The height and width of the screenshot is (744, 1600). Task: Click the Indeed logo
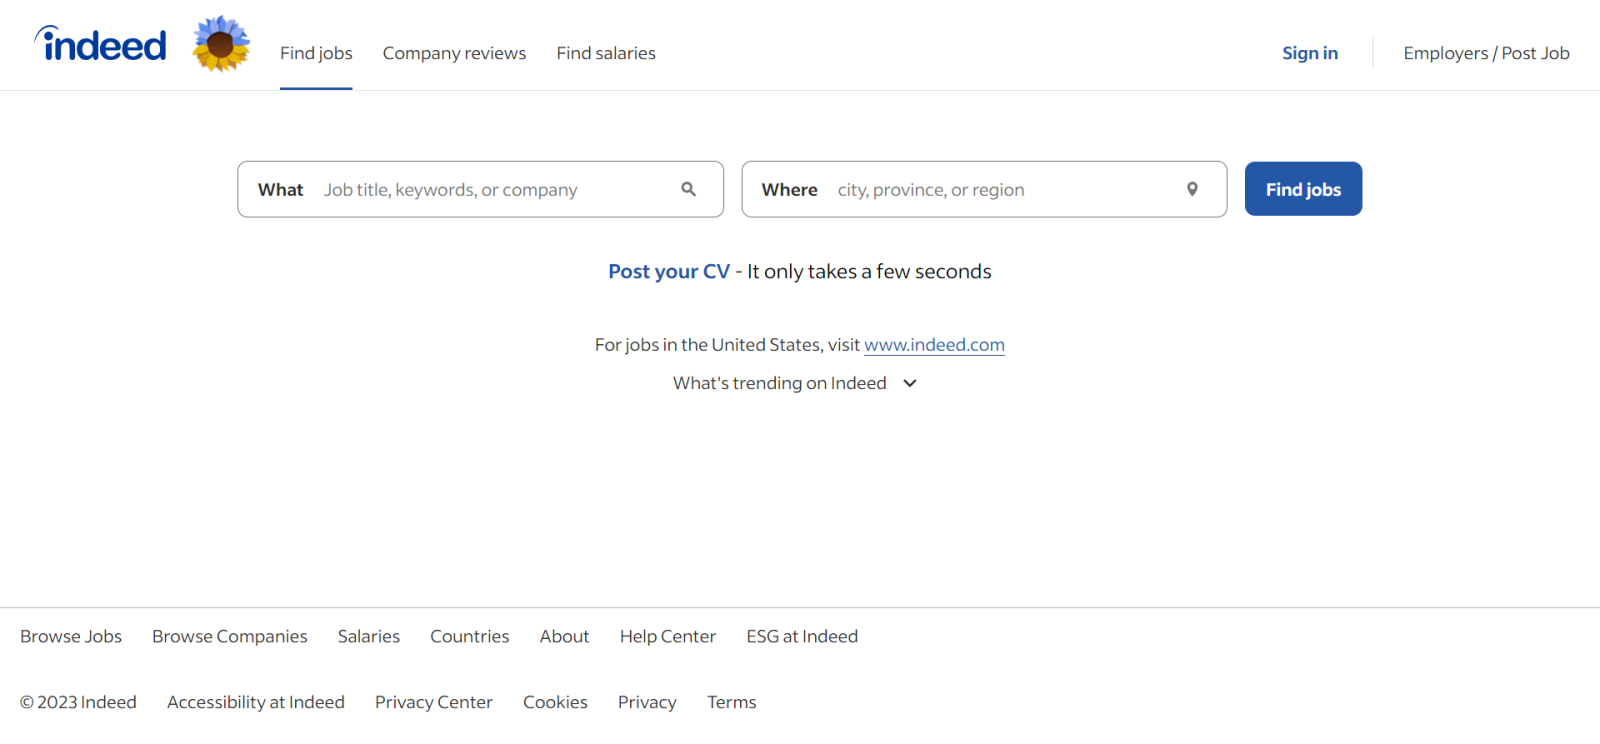[101, 45]
